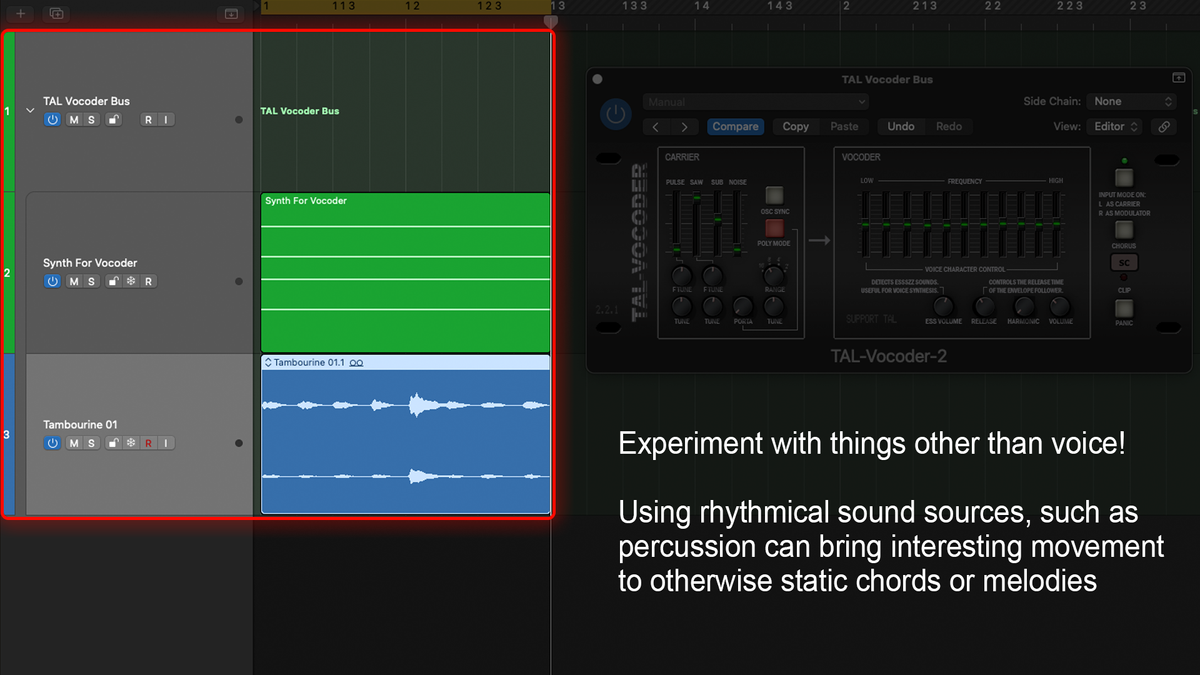Click the Compare button
The image size is (1200, 675).
pyautogui.click(x=735, y=127)
